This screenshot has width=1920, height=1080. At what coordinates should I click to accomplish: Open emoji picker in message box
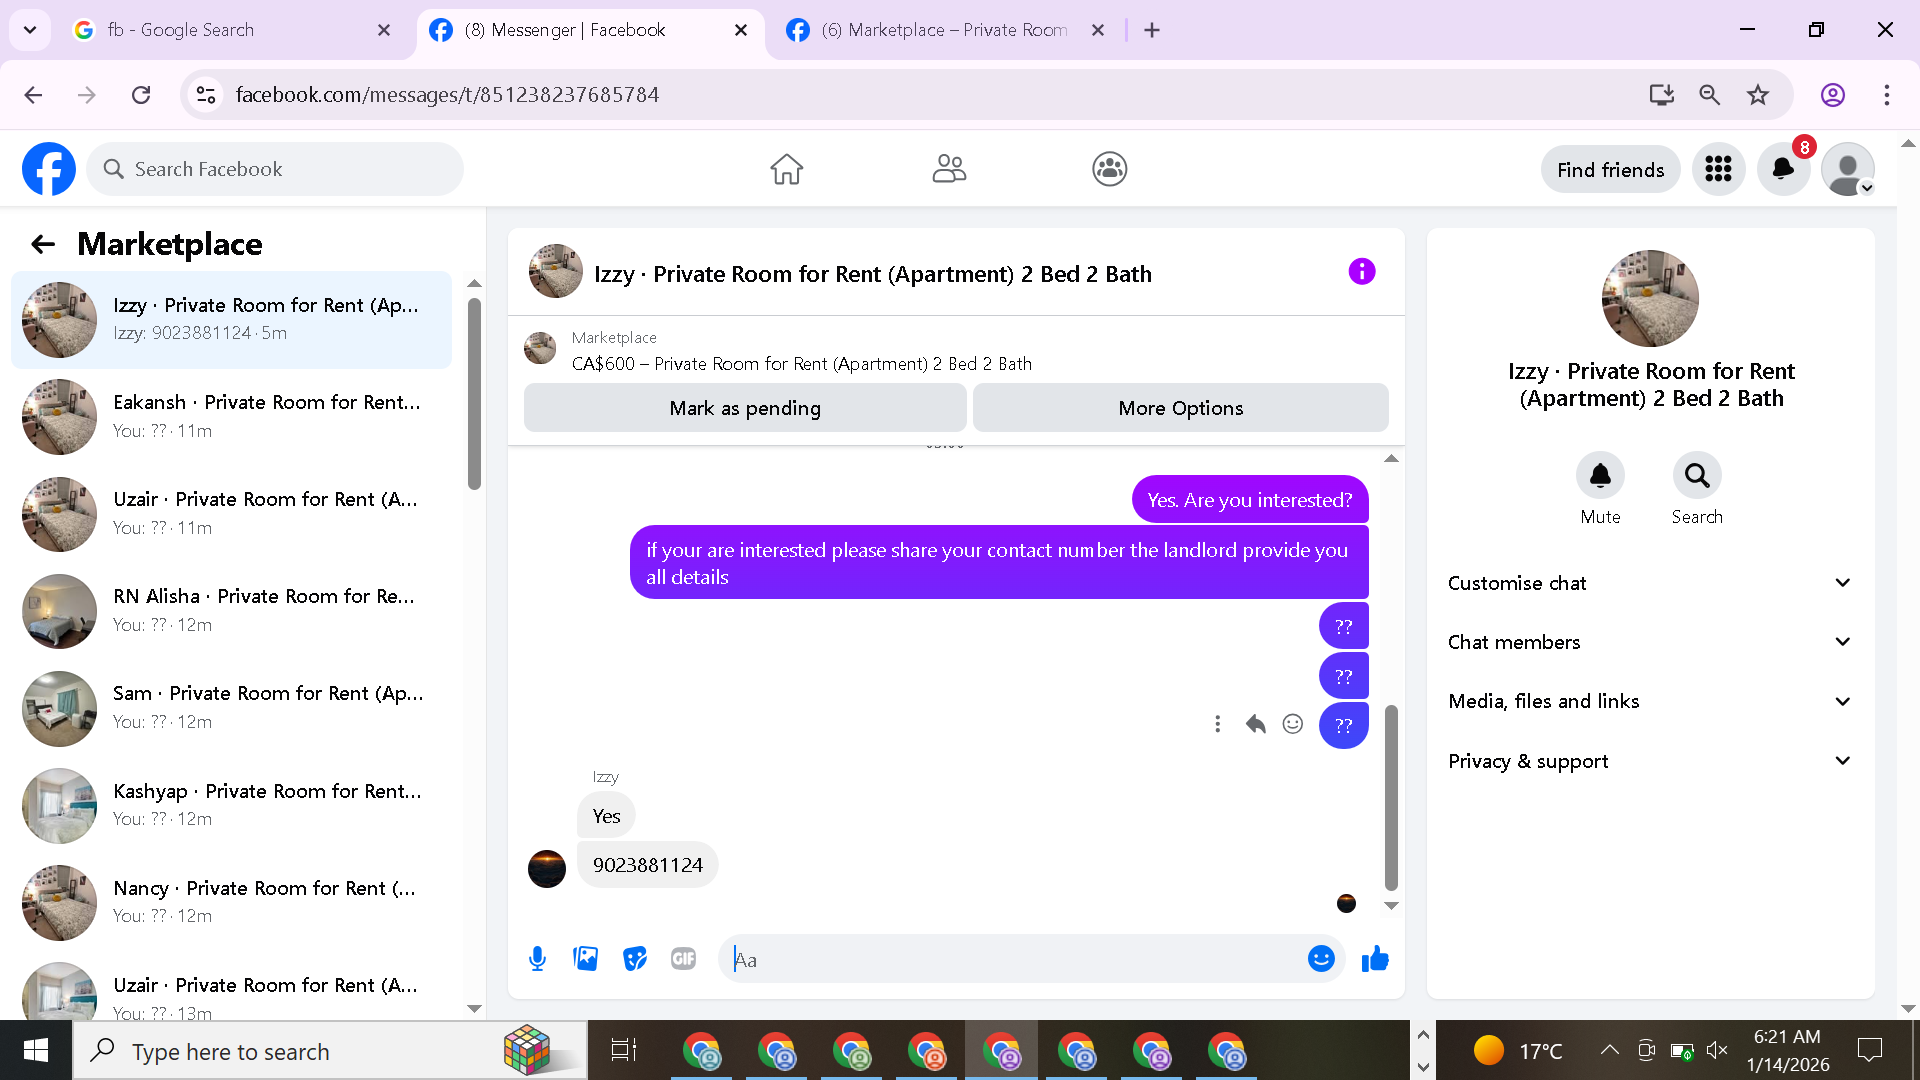[1321, 959]
